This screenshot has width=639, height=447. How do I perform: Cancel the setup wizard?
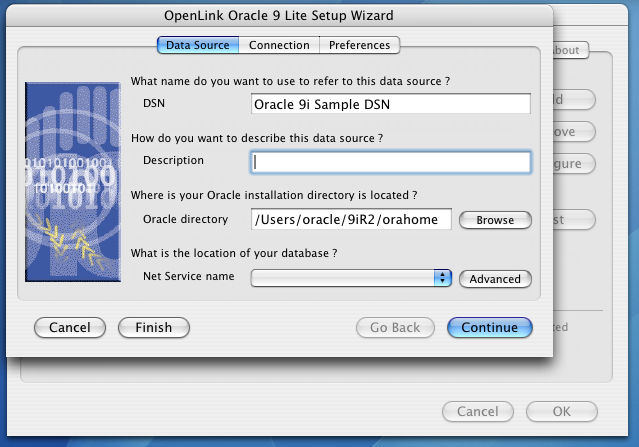70,328
